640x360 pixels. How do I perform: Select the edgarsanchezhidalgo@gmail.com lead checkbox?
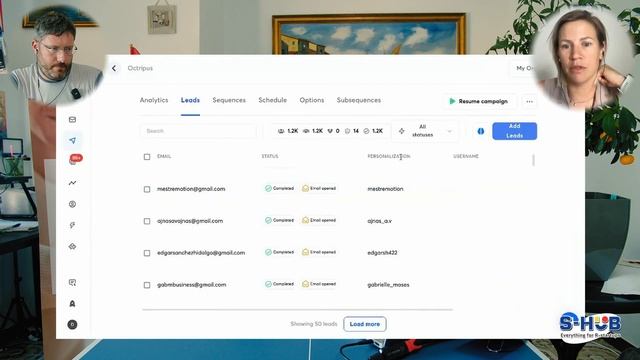coord(147,253)
